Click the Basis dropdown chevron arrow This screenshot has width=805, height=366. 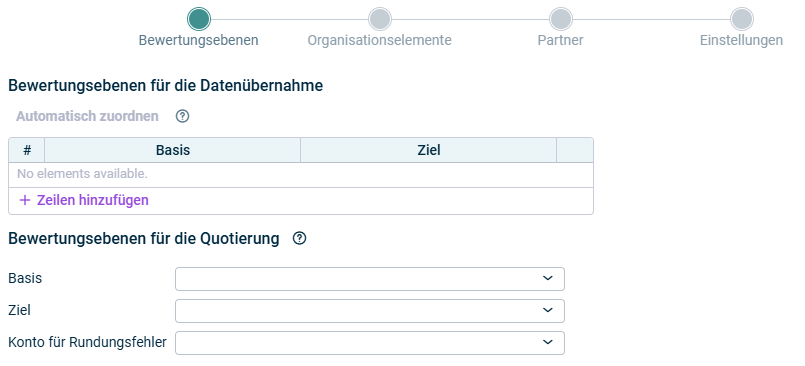(x=548, y=278)
